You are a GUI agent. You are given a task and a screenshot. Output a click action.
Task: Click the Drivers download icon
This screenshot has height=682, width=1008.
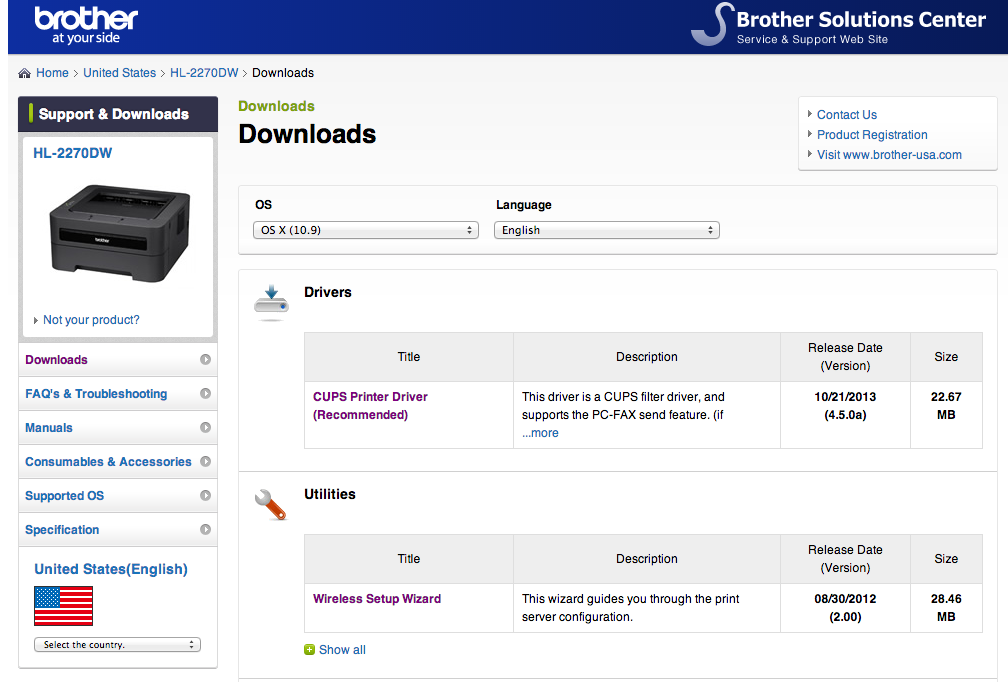[x=271, y=302]
